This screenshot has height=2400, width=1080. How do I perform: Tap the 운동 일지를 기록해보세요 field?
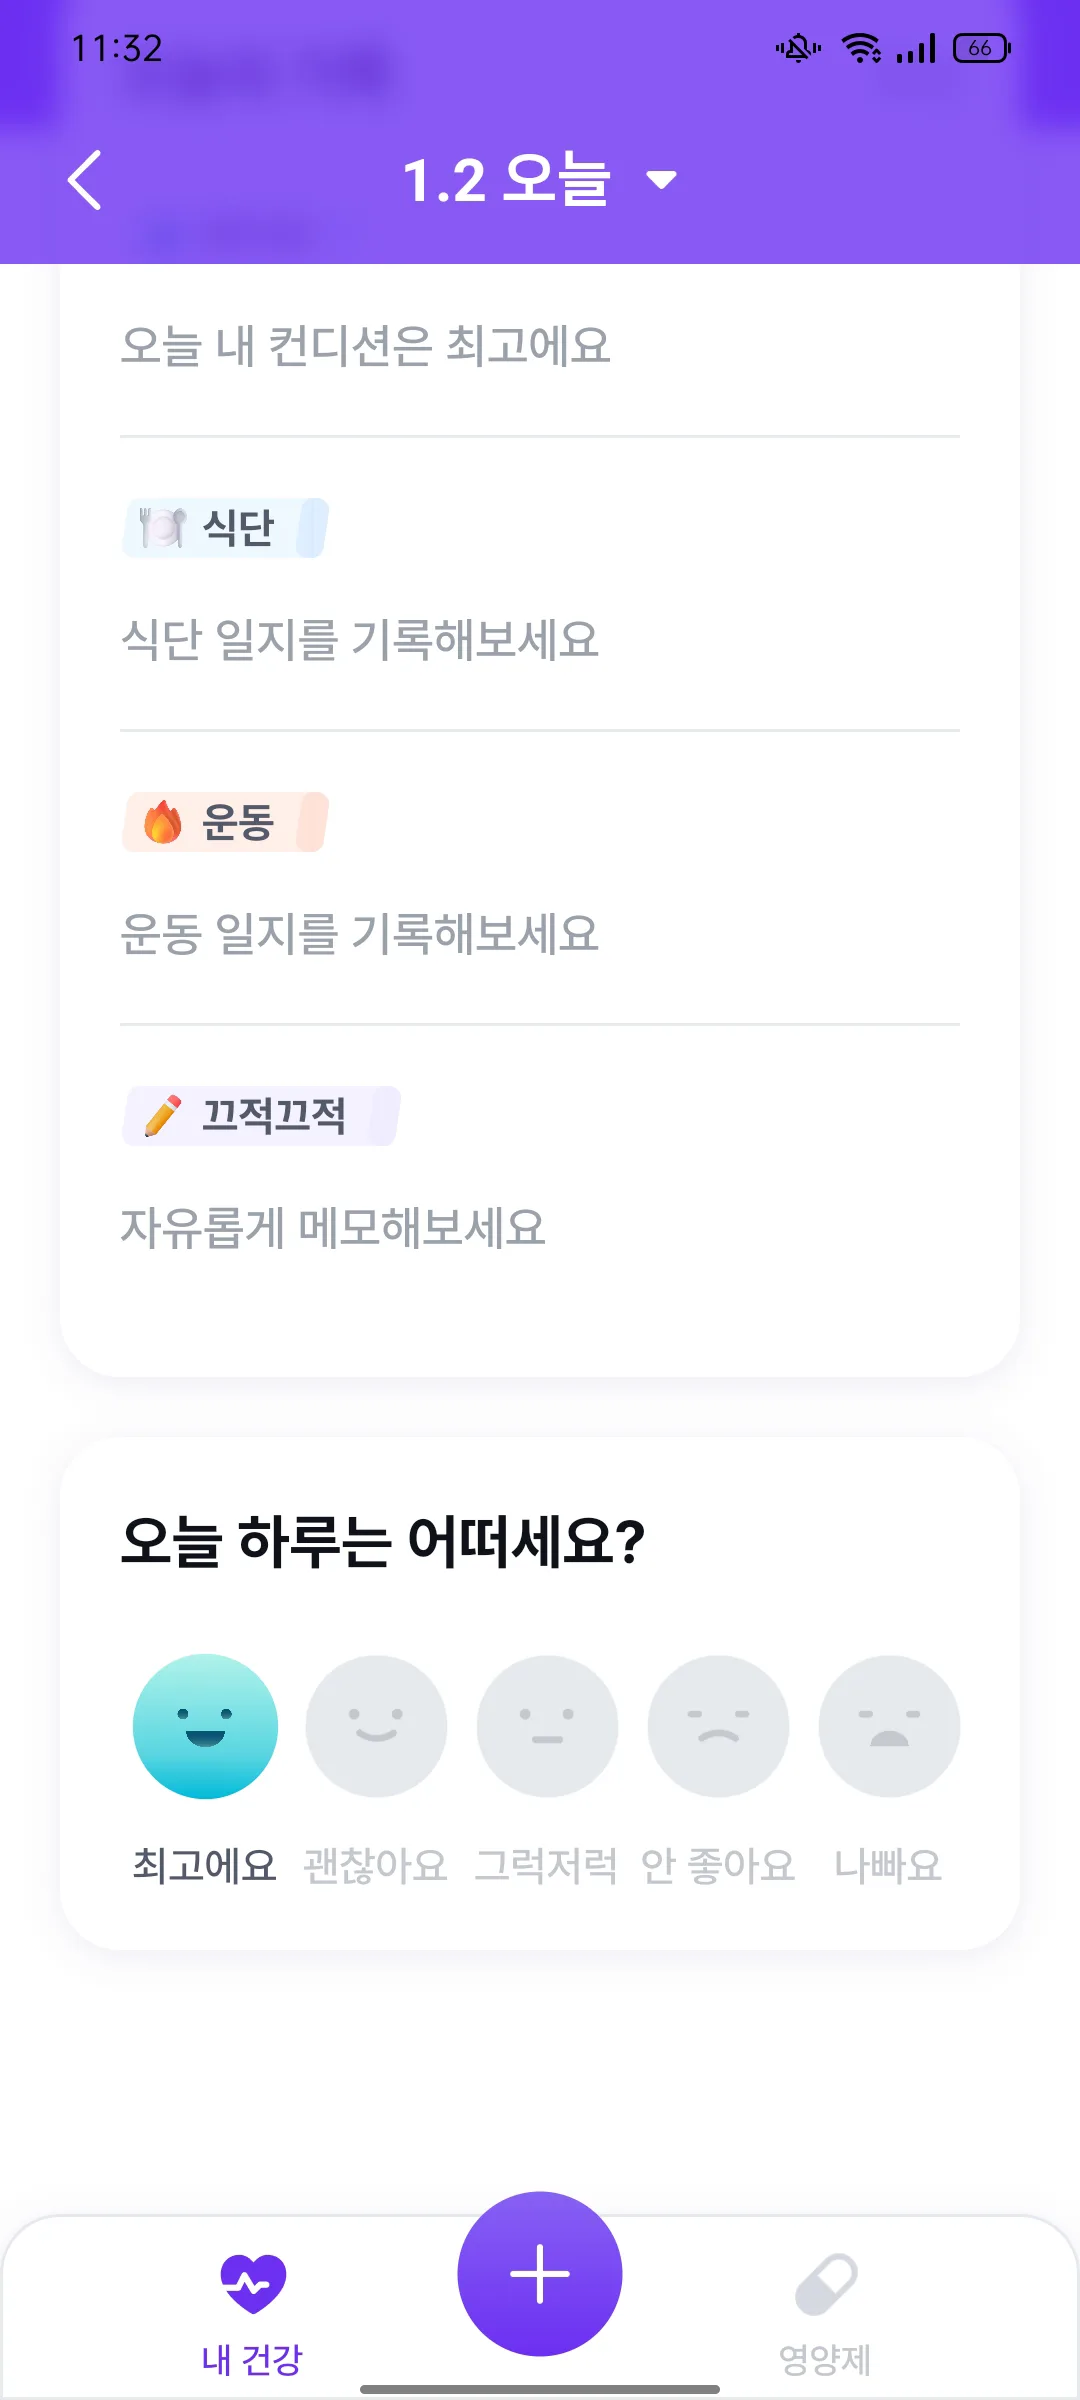point(540,933)
